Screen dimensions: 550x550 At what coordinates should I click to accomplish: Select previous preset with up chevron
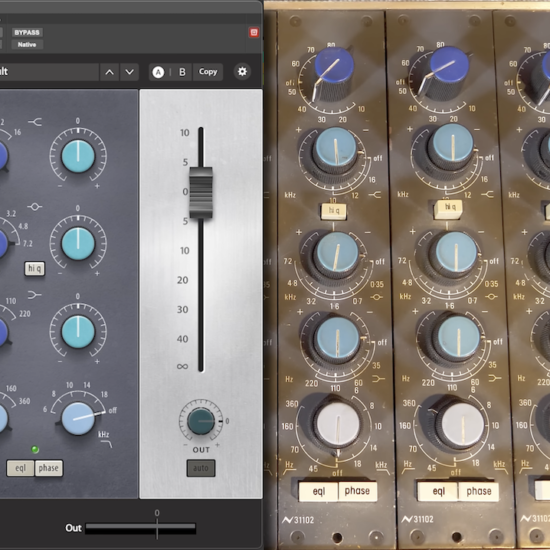109,72
